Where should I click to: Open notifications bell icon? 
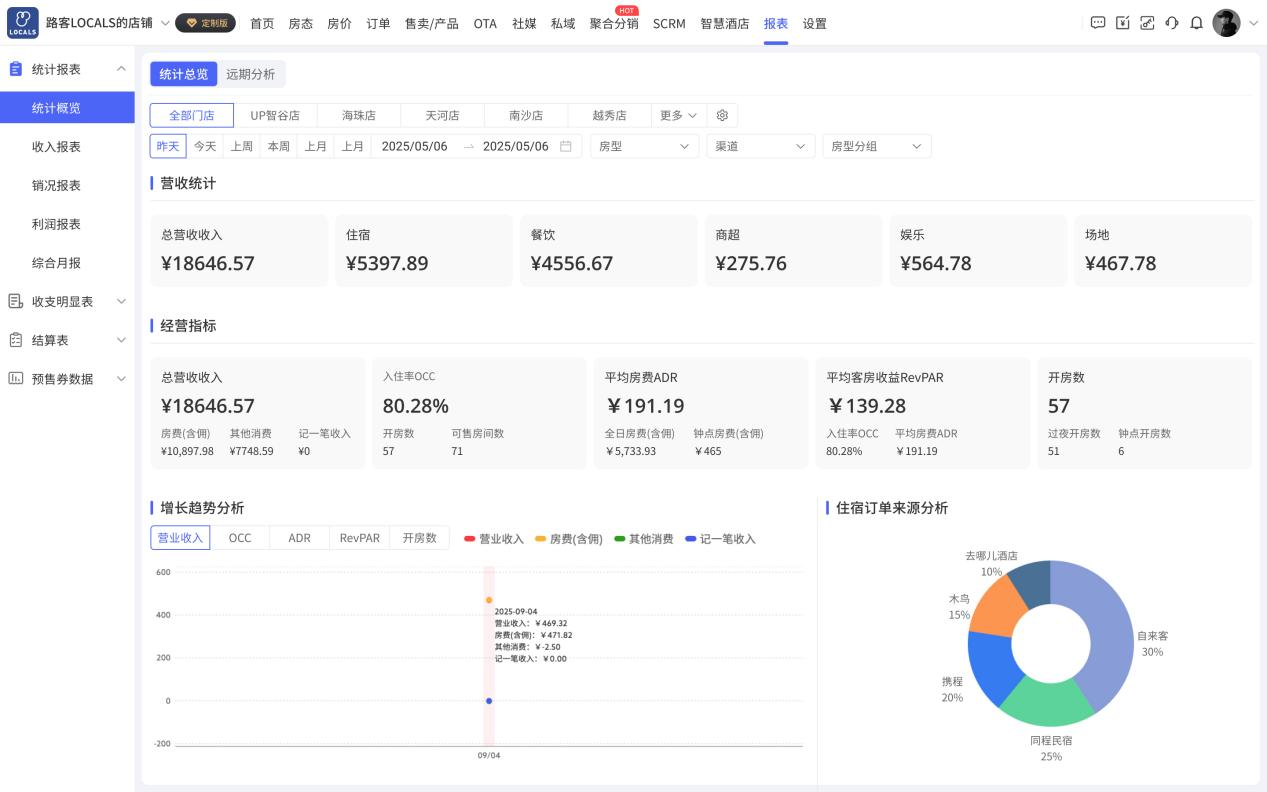coord(1196,23)
